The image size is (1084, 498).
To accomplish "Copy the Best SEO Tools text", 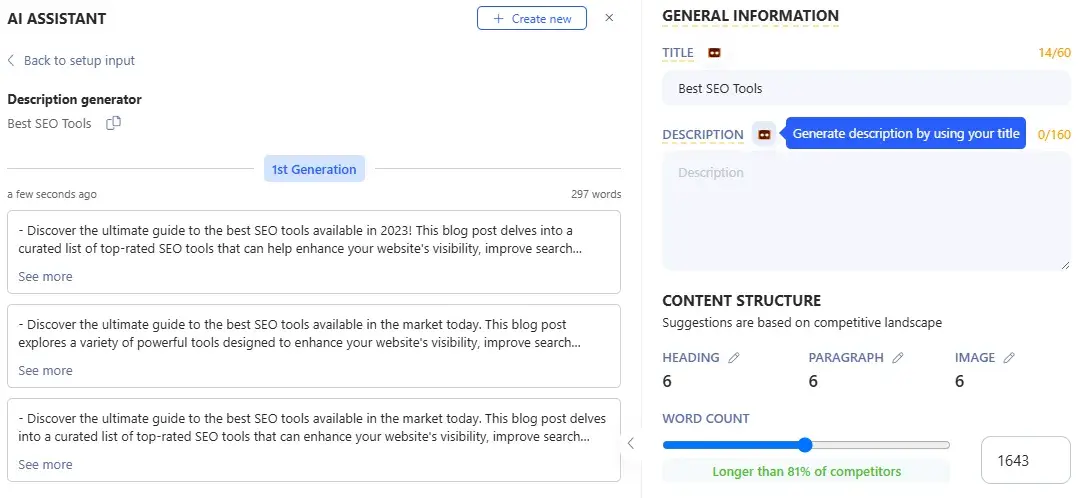I will click(x=114, y=123).
